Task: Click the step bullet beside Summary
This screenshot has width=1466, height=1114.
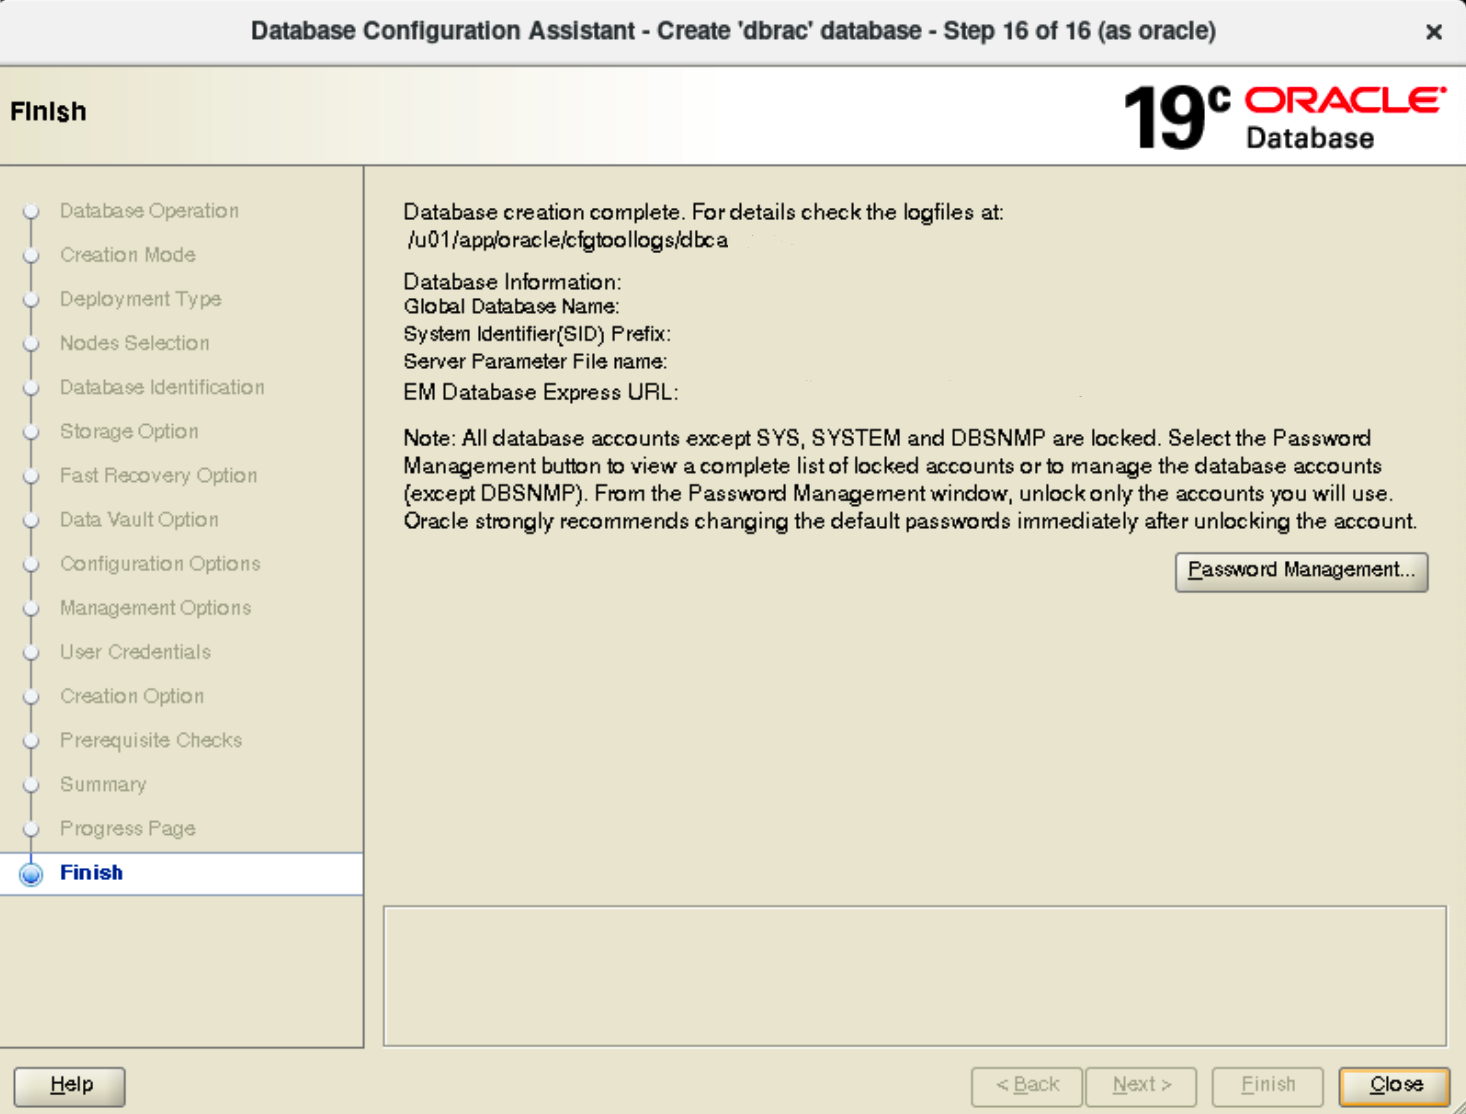Action: pyautogui.click(x=31, y=784)
